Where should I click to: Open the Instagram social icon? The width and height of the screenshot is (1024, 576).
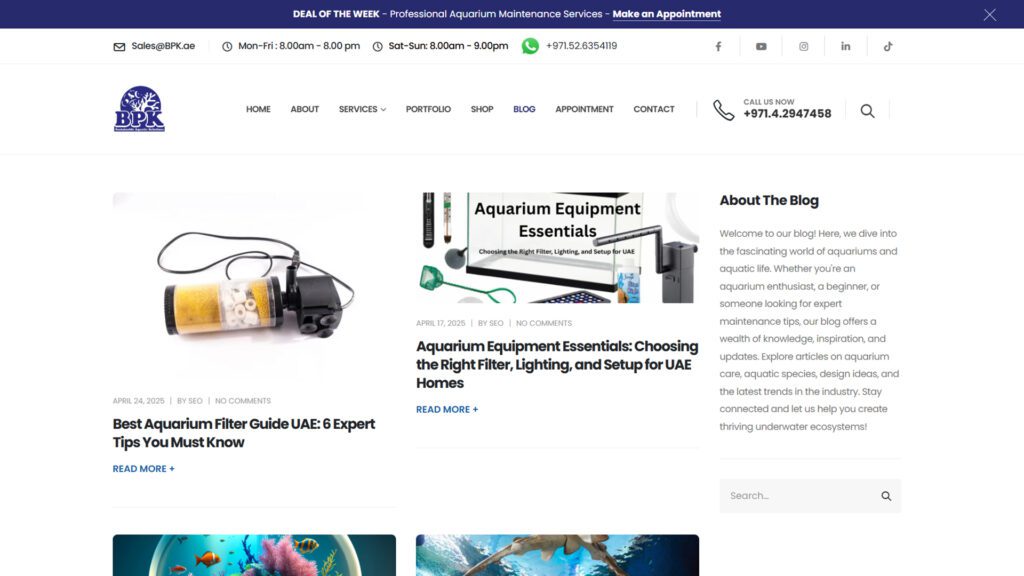pos(803,46)
